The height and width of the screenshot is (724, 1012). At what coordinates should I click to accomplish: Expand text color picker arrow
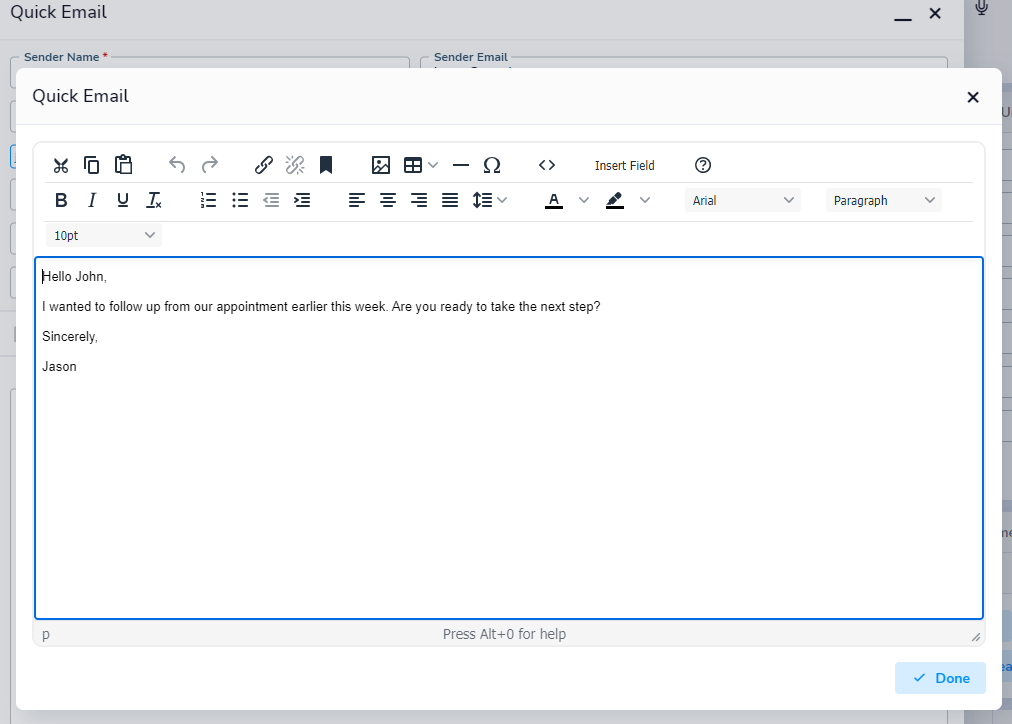pyautogui.click(x=583, y=201)
